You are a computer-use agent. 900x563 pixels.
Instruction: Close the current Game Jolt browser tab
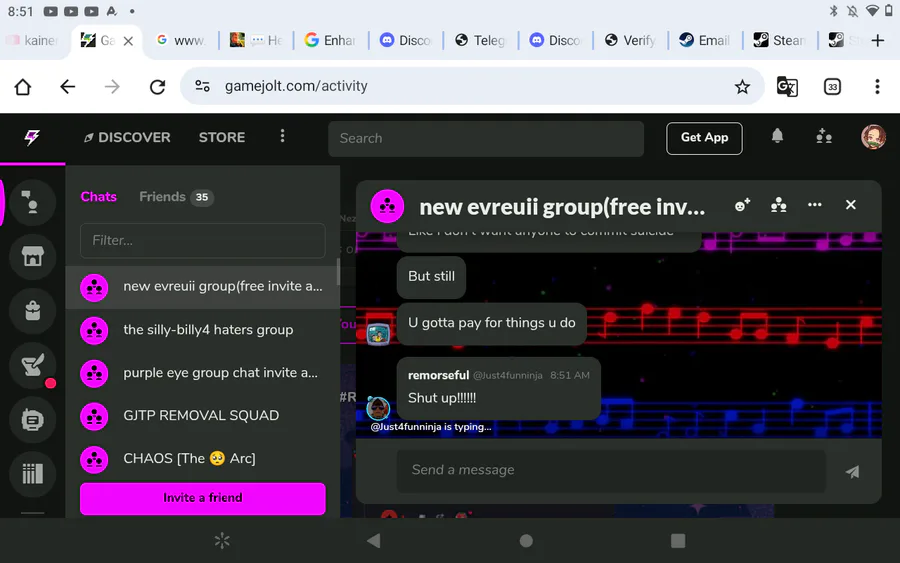pyautogui.click(x=129, y=41)
